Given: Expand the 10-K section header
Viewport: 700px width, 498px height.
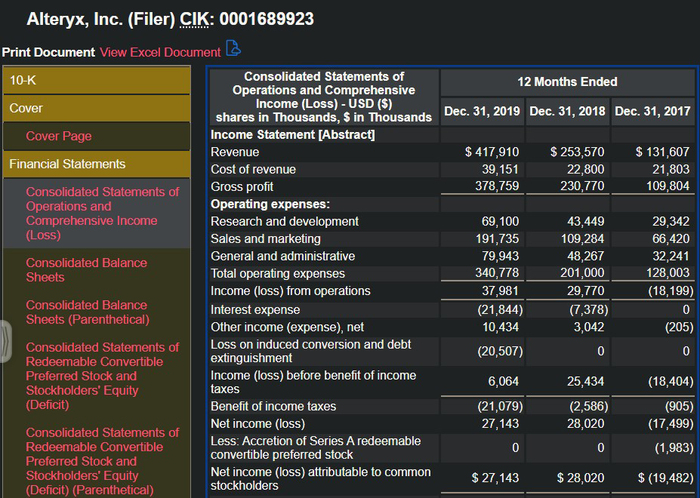Looking at the screenshot, I should pos(95,80).
